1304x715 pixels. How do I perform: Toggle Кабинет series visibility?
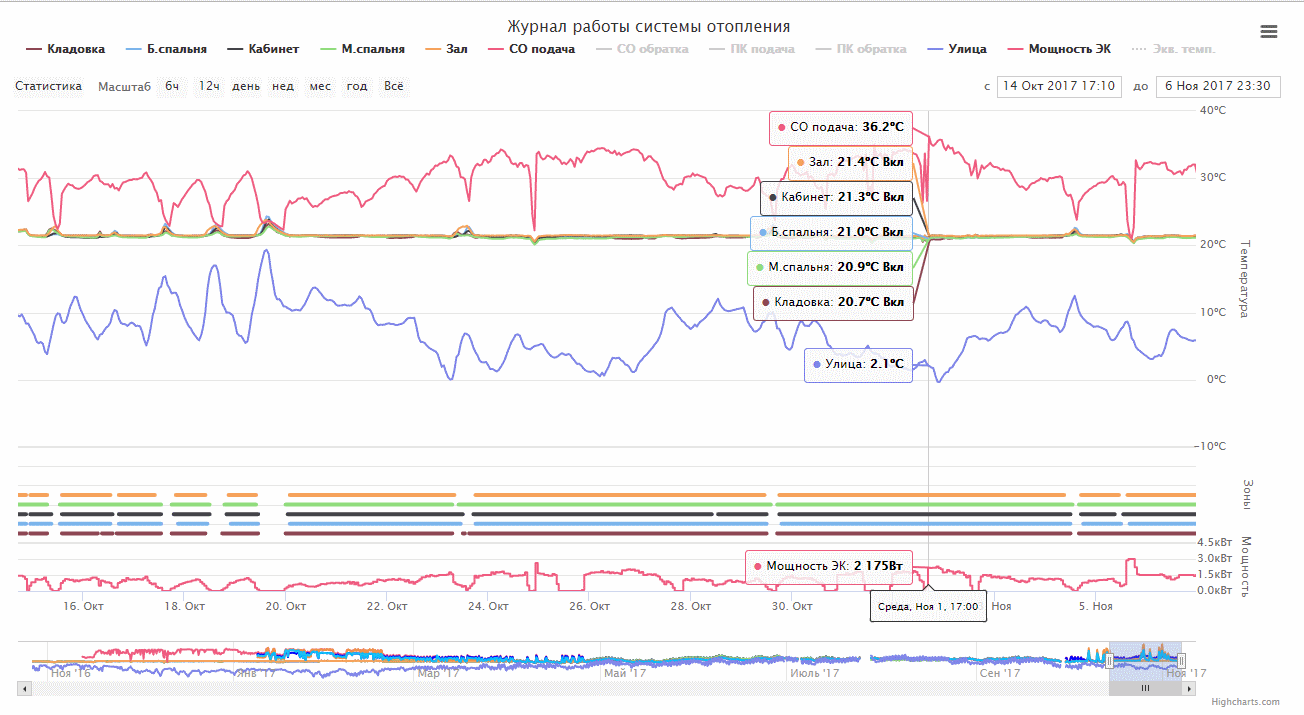263,49
